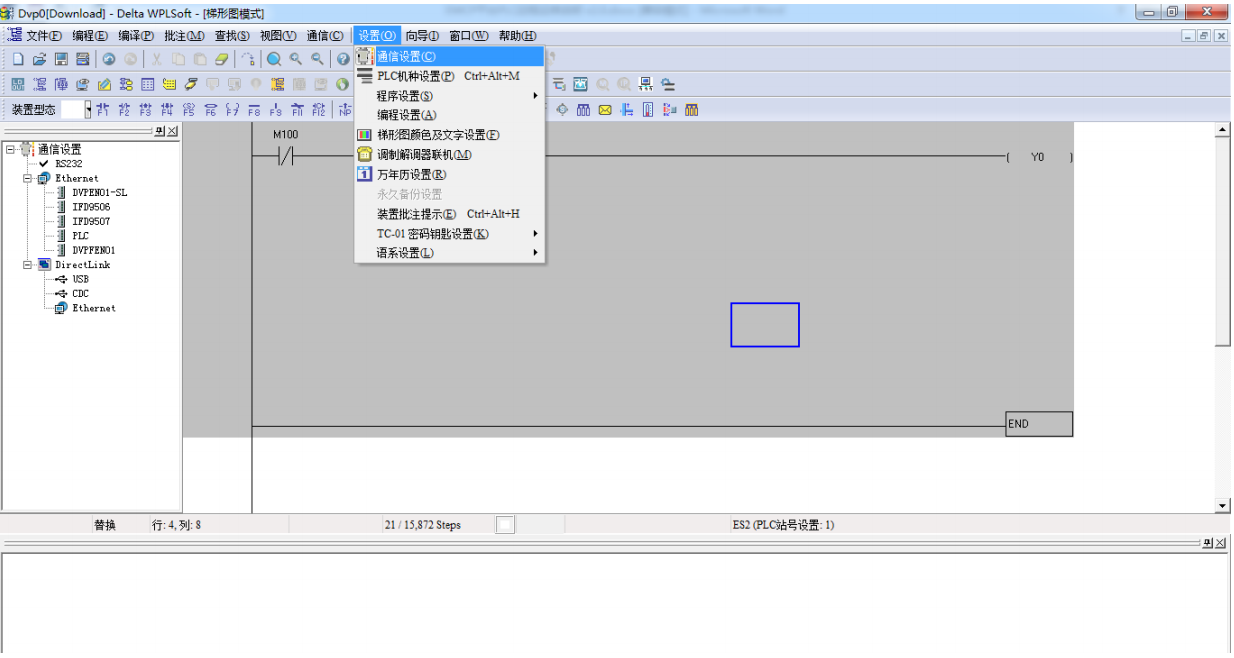Collapse the 通信设置 root tree node

[10, 149]
